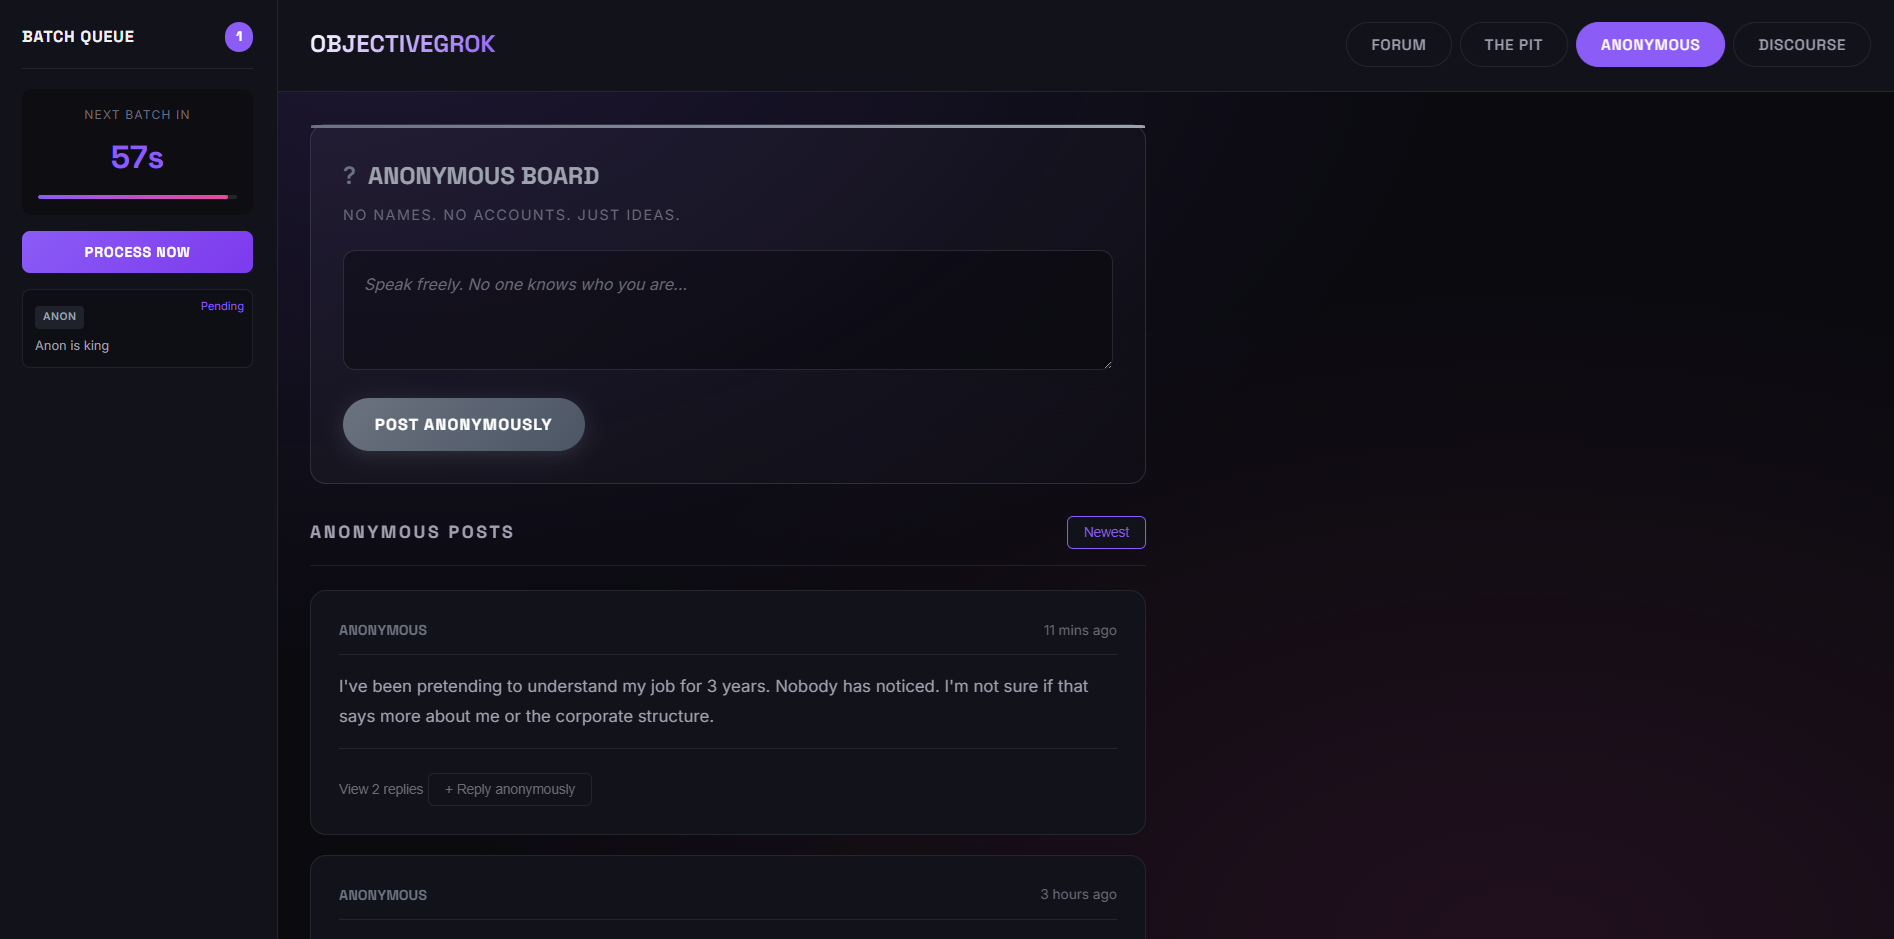Image resolution: width=1894 pixels, height=939 pixels.
Task: Click the Post Anonymously button
Action: click(463, 424)
